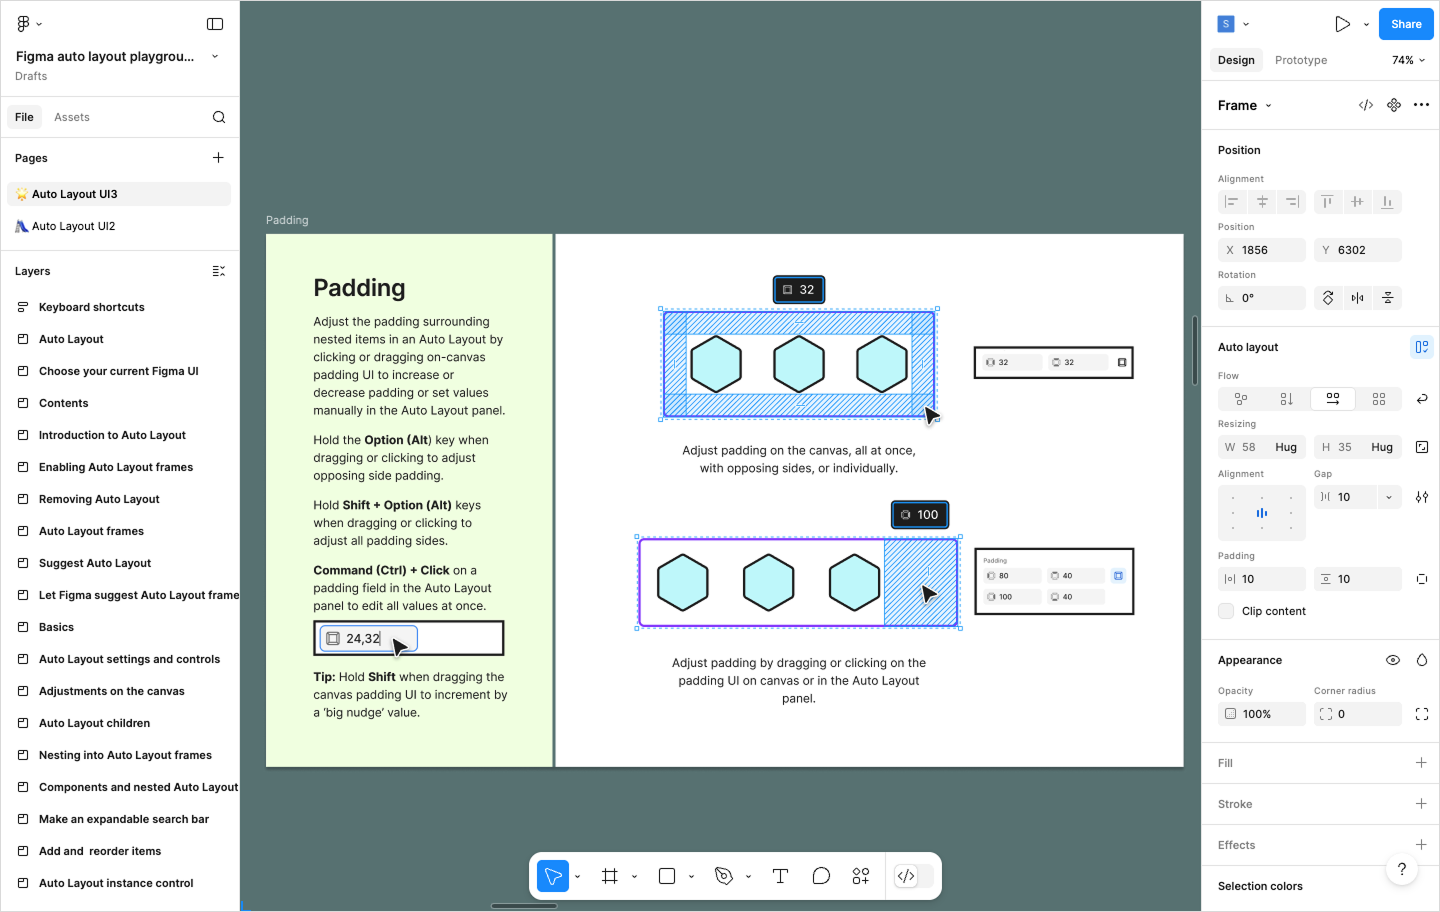Open Dev Mode from the toolbar
Image resolution: width=1440 pixels, height=912 pixels.
[x=908, y=876]
